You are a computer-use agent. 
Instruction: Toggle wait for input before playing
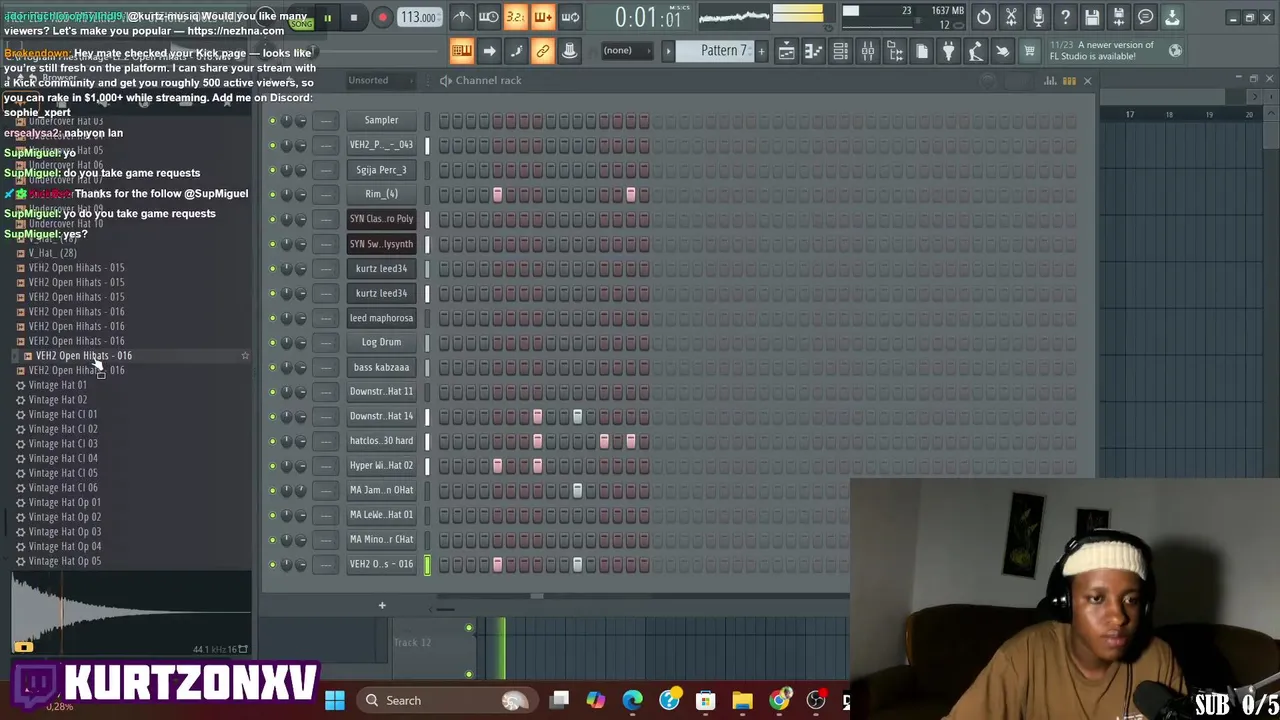click(x=488, y=16)
